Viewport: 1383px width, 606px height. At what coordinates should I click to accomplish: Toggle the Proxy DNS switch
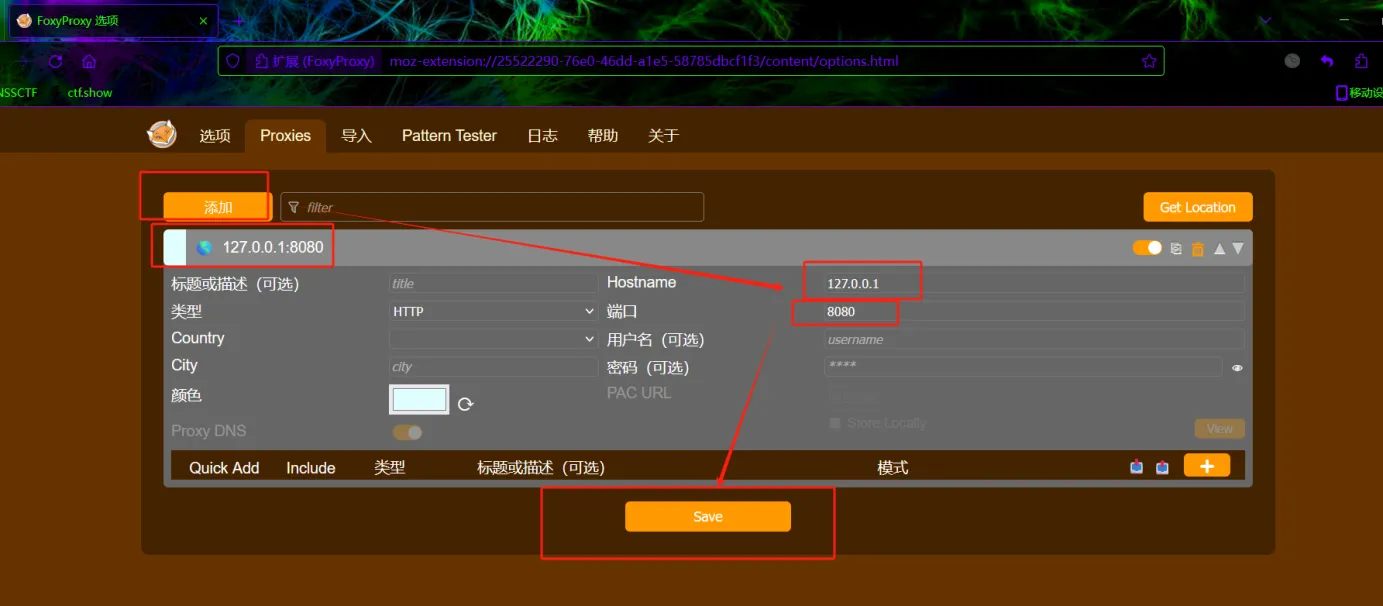click(407, 432)
